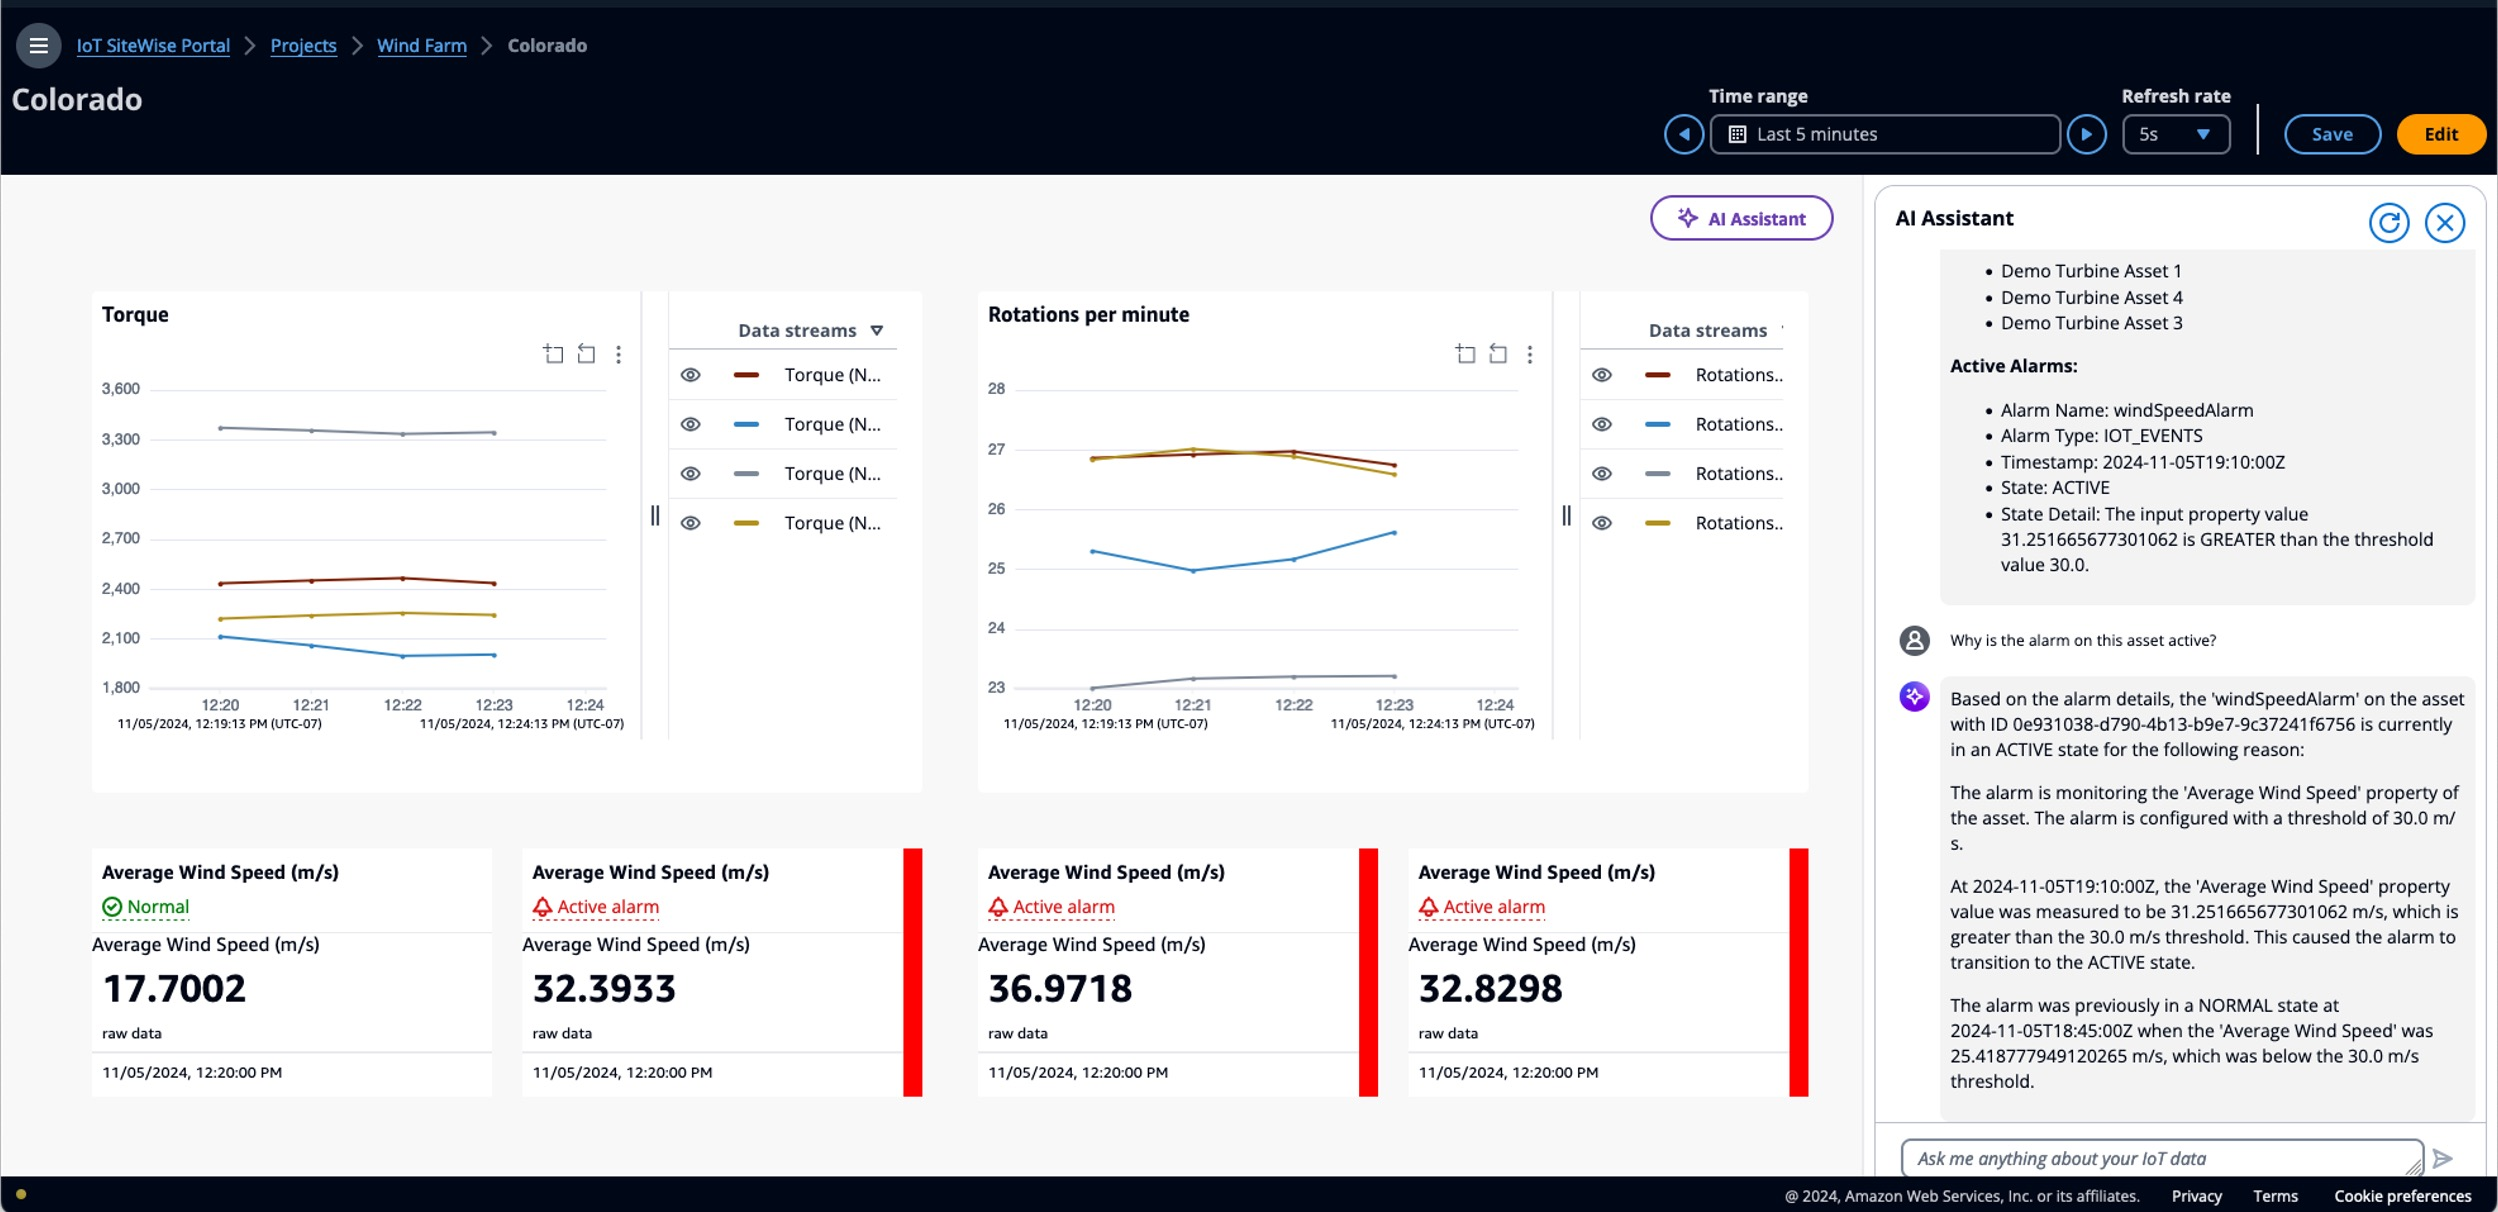The image size is (2498, 1212).
Task: Click the send message arrow icon
Action: [x=2443, y=1158]
